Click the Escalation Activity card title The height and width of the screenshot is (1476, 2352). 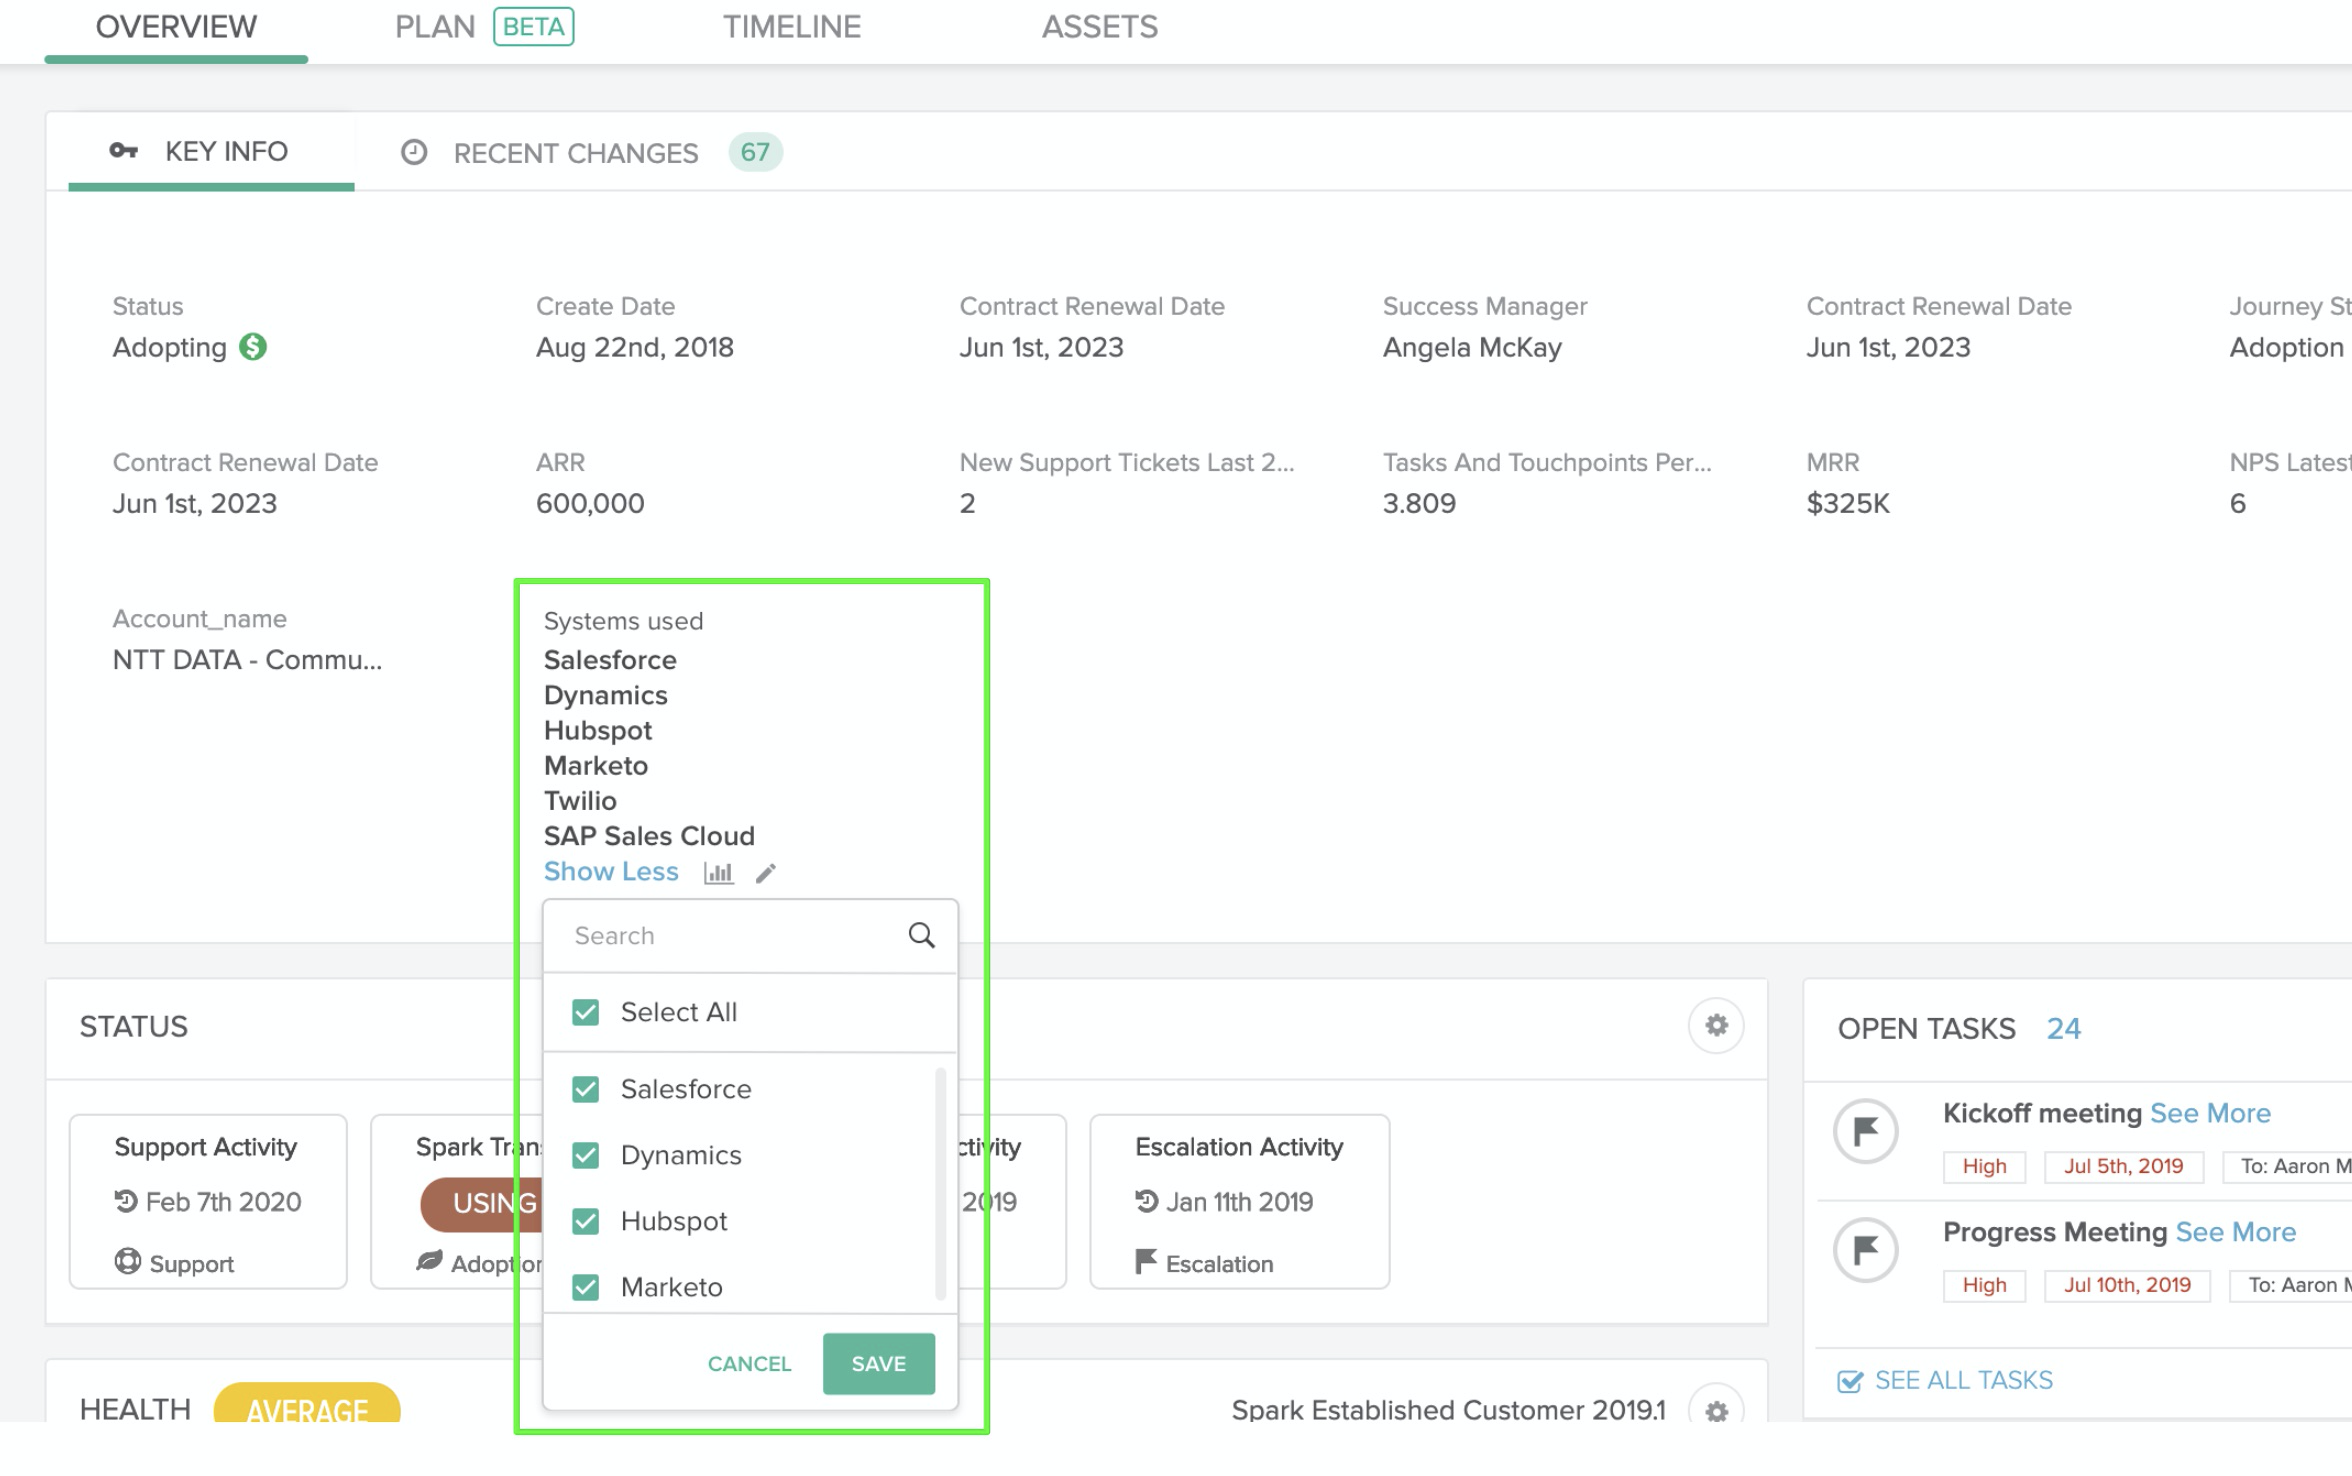coord(1239,1147)
